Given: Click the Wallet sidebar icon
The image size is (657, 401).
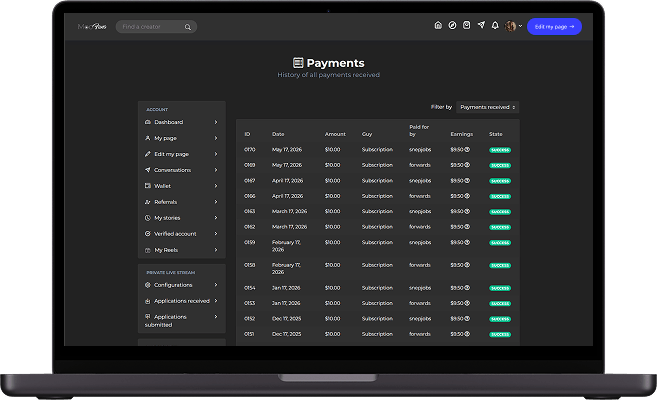Looking at the screenshot, I should point(147,186).
